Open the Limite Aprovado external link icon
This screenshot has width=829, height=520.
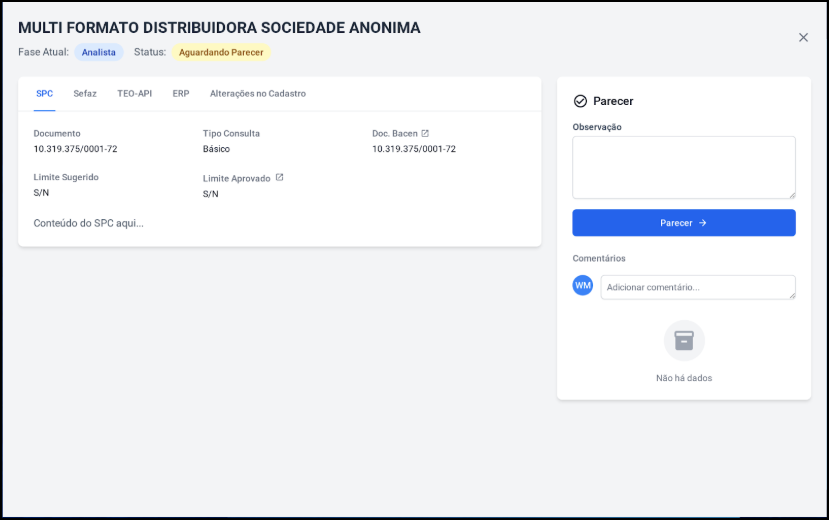pos(279,178)
